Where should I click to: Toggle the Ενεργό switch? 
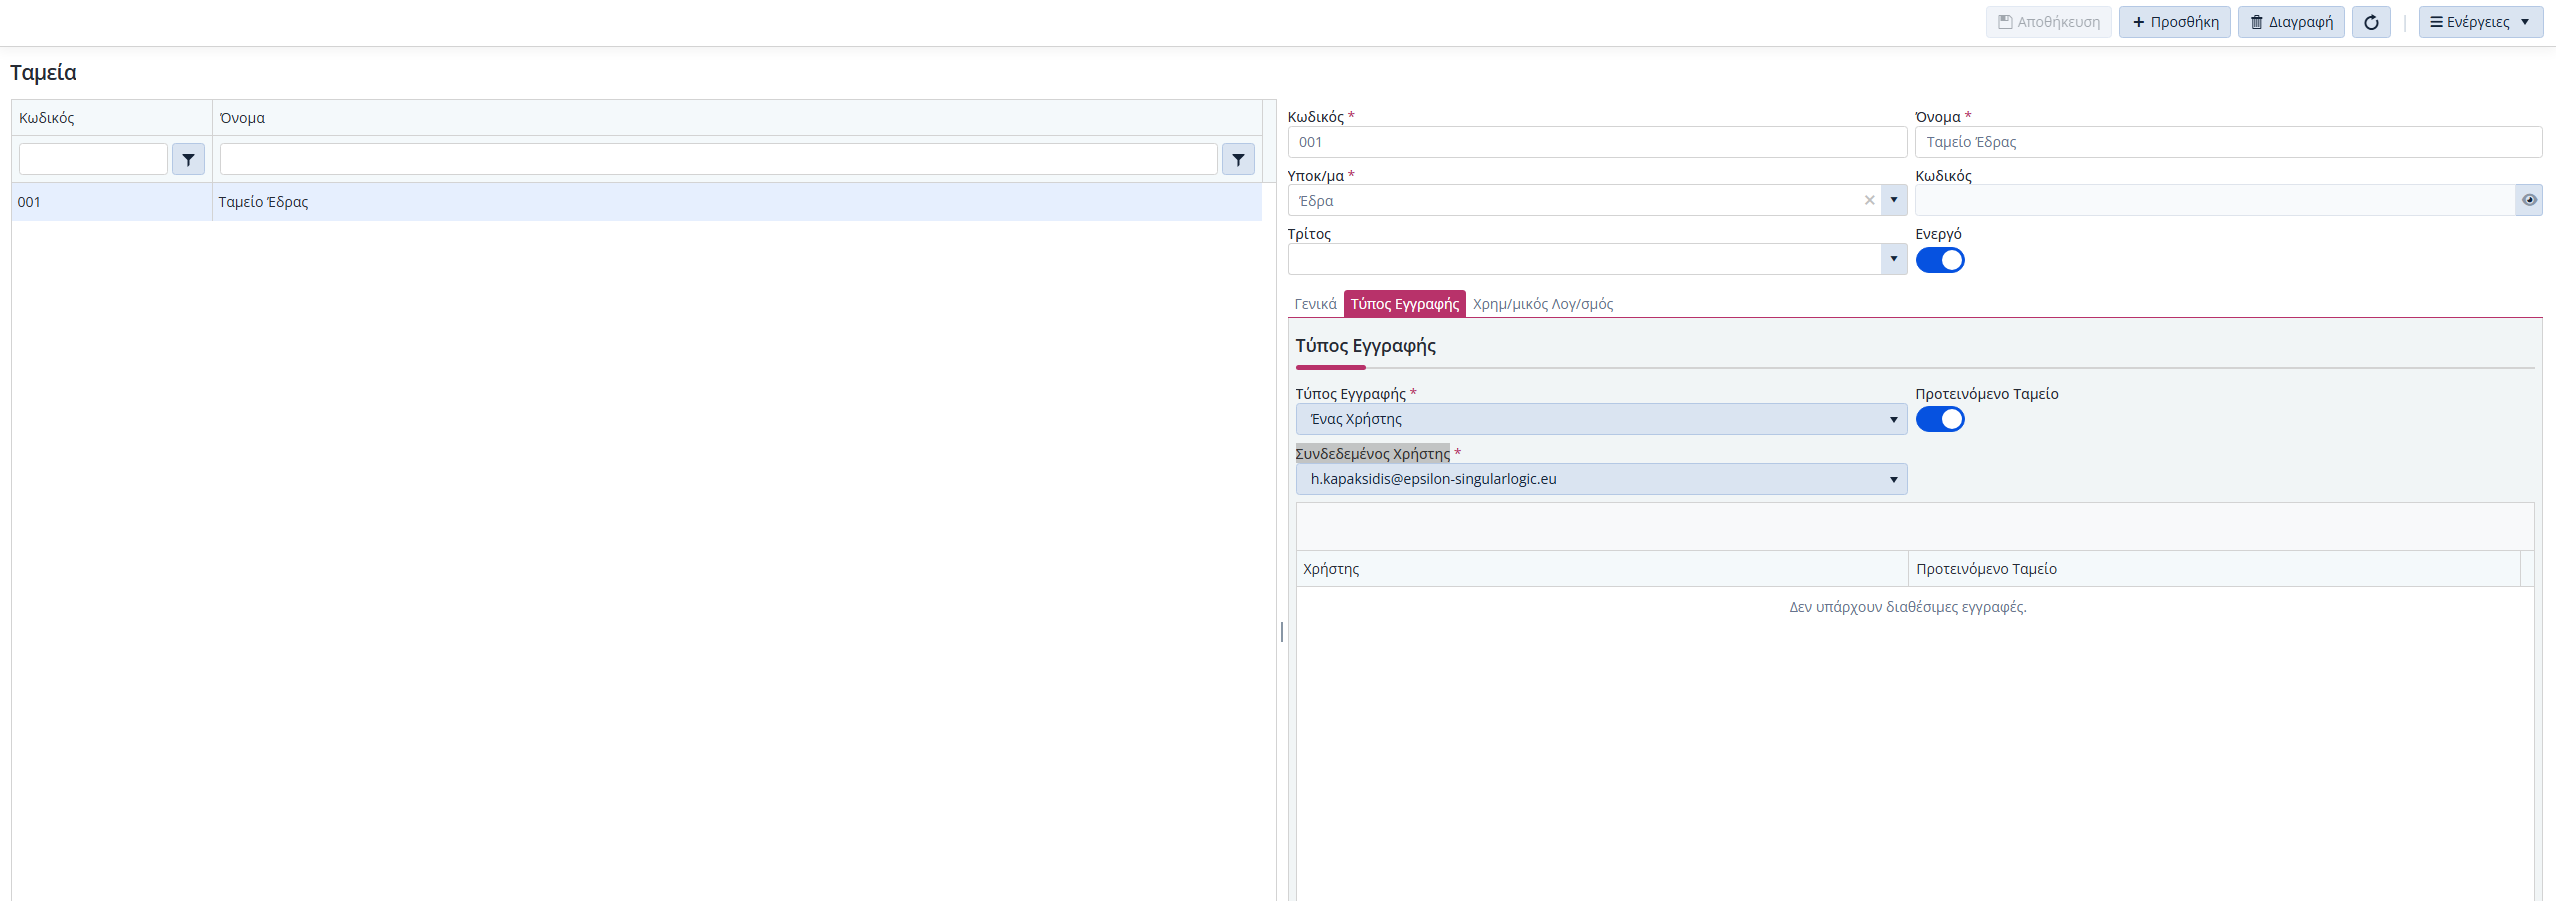pos(1940,260)
